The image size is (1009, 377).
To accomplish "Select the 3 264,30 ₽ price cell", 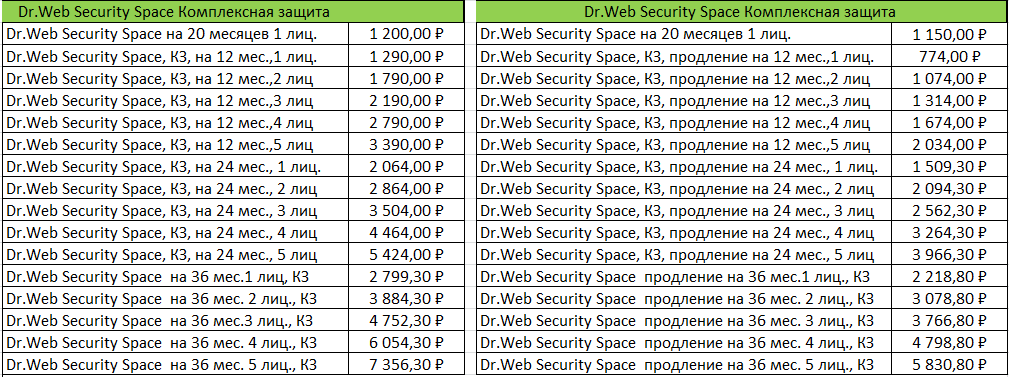I will coord(949,234).
